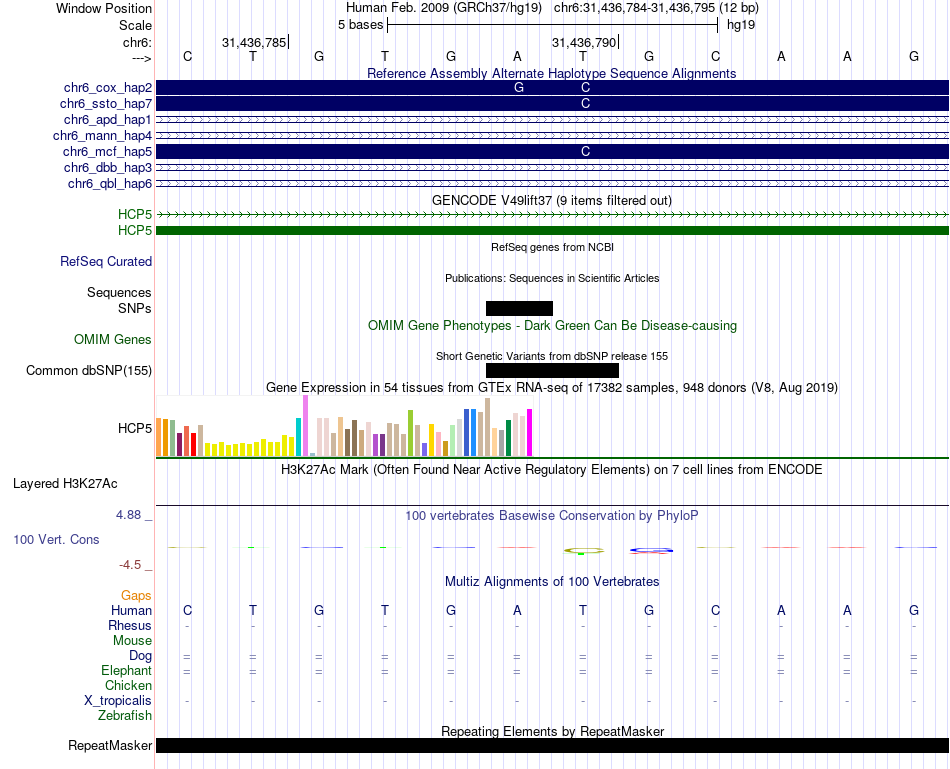950x769 pixels.
Task: Click the Chicken species label
Action: [128, 685]
